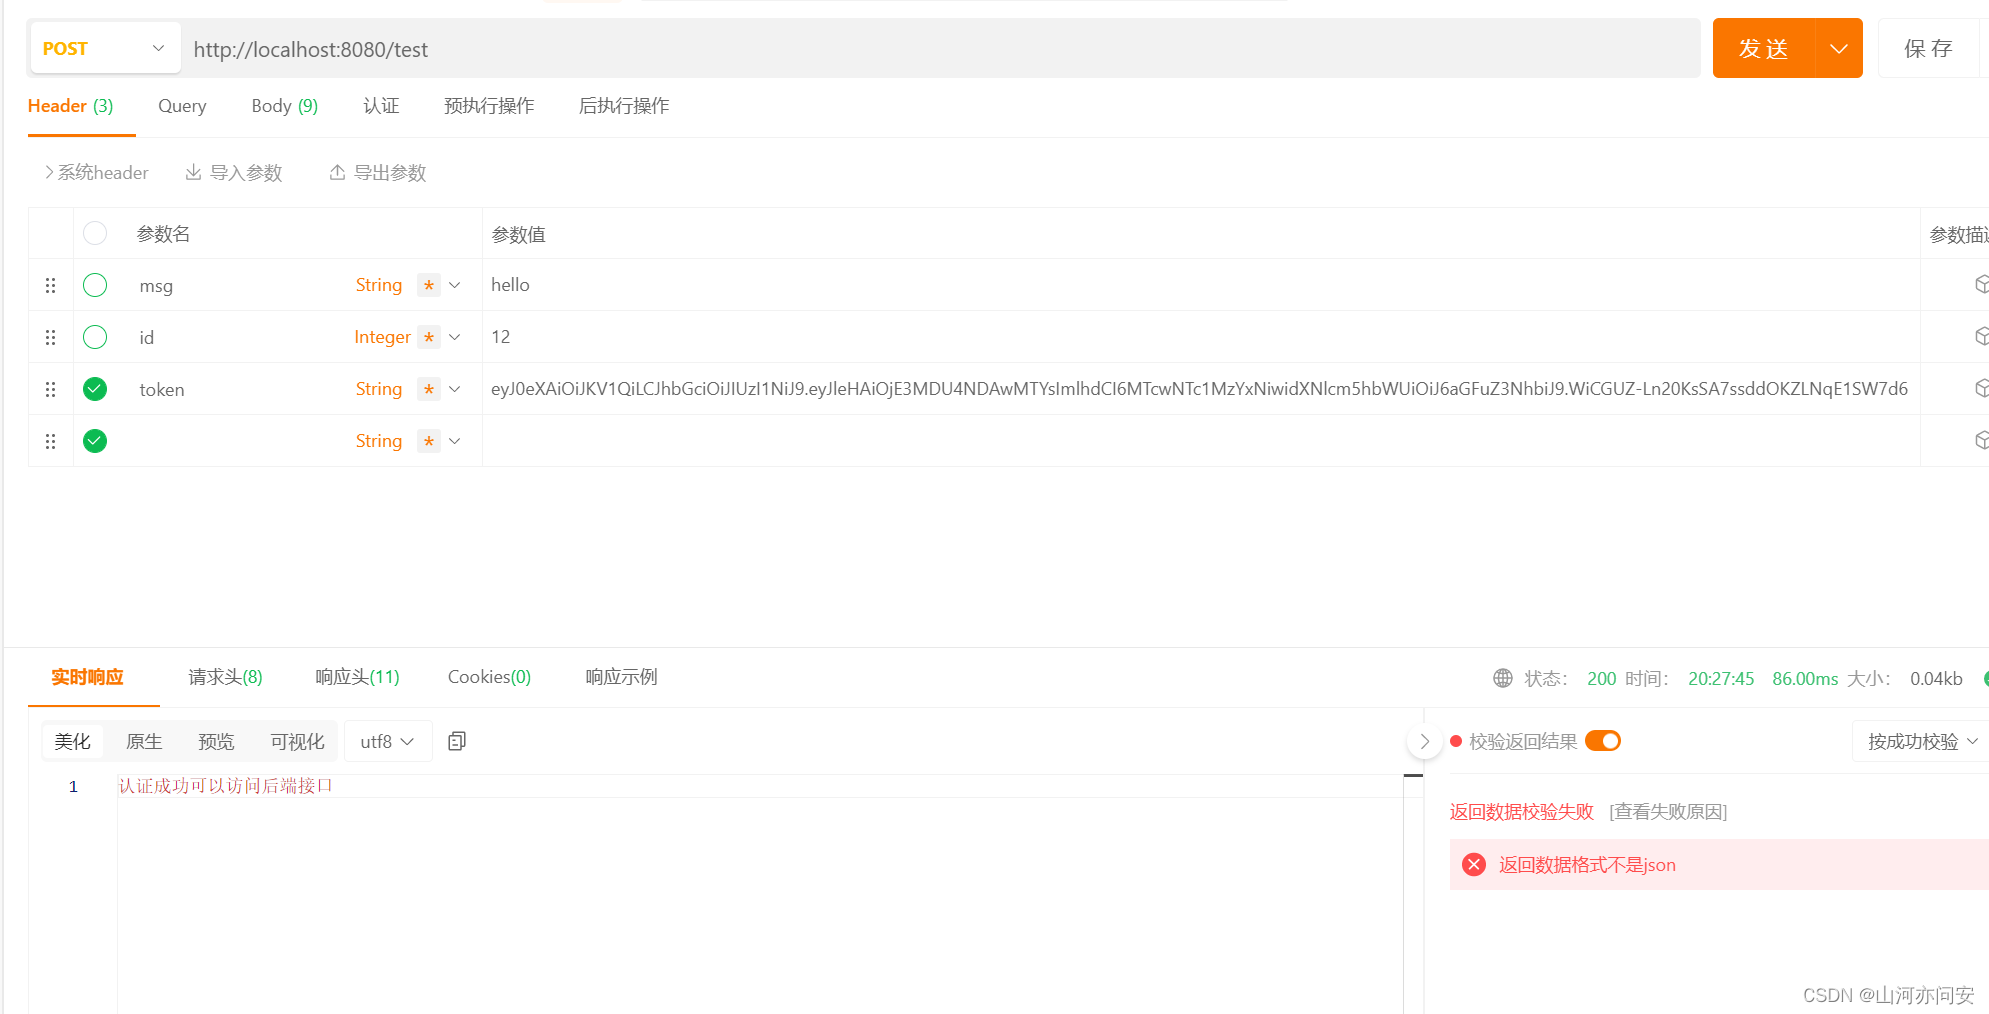Switch to the Query tab
The image size is (1989, 1014).
[182, 106]
